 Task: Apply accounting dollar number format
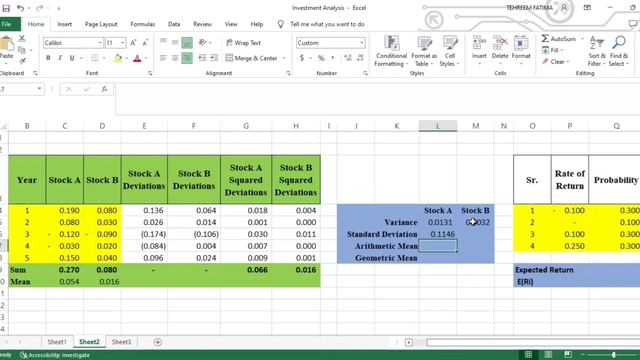point(302,58)
